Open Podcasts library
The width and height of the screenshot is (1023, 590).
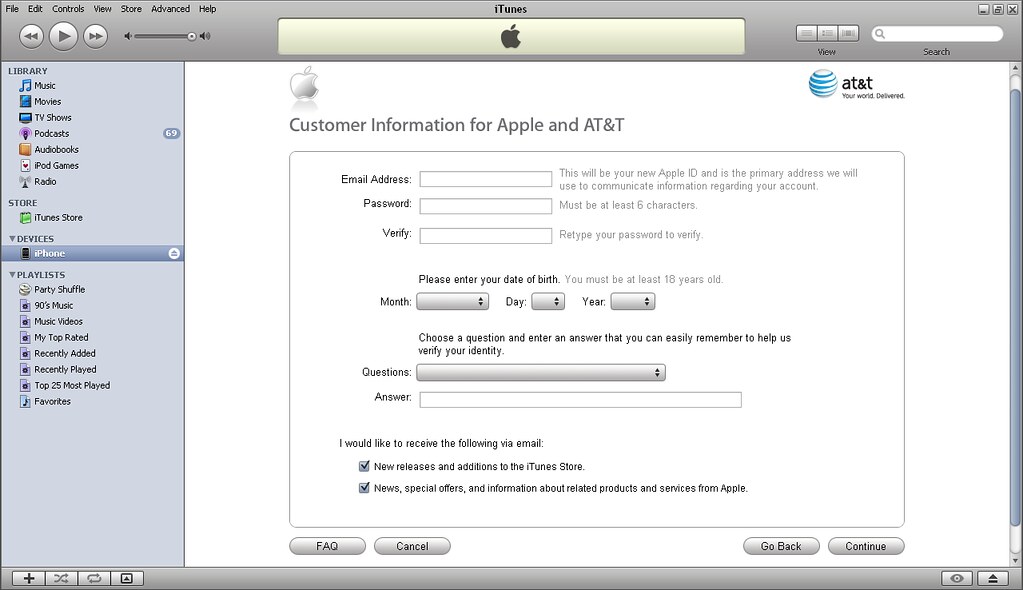pos(51,133)
